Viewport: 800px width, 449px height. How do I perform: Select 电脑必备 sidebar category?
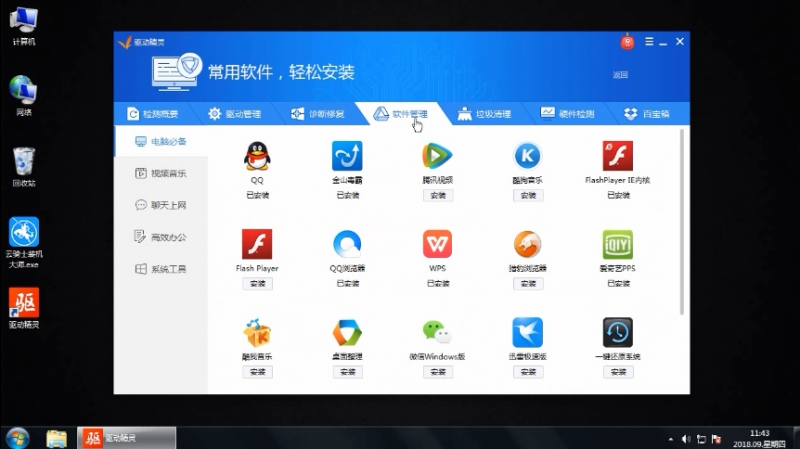[x=161, y=141]
